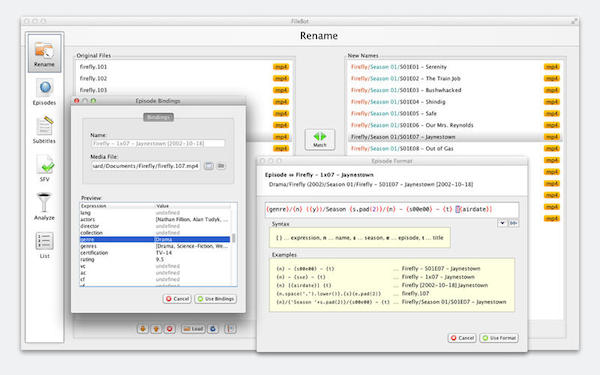This screenshot has height=375, width=600.
Task: Select the rating row in Preview table
Action: 155,259
